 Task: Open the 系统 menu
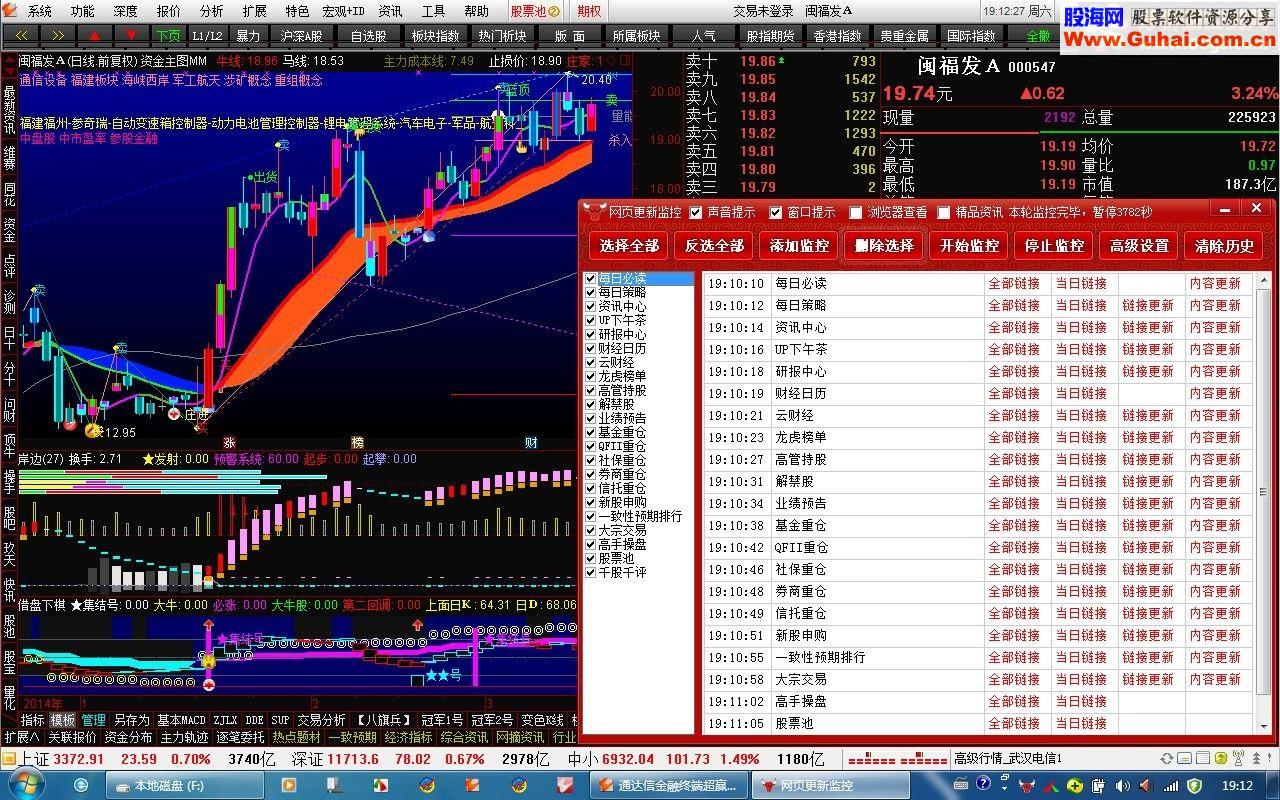(39, 11)
